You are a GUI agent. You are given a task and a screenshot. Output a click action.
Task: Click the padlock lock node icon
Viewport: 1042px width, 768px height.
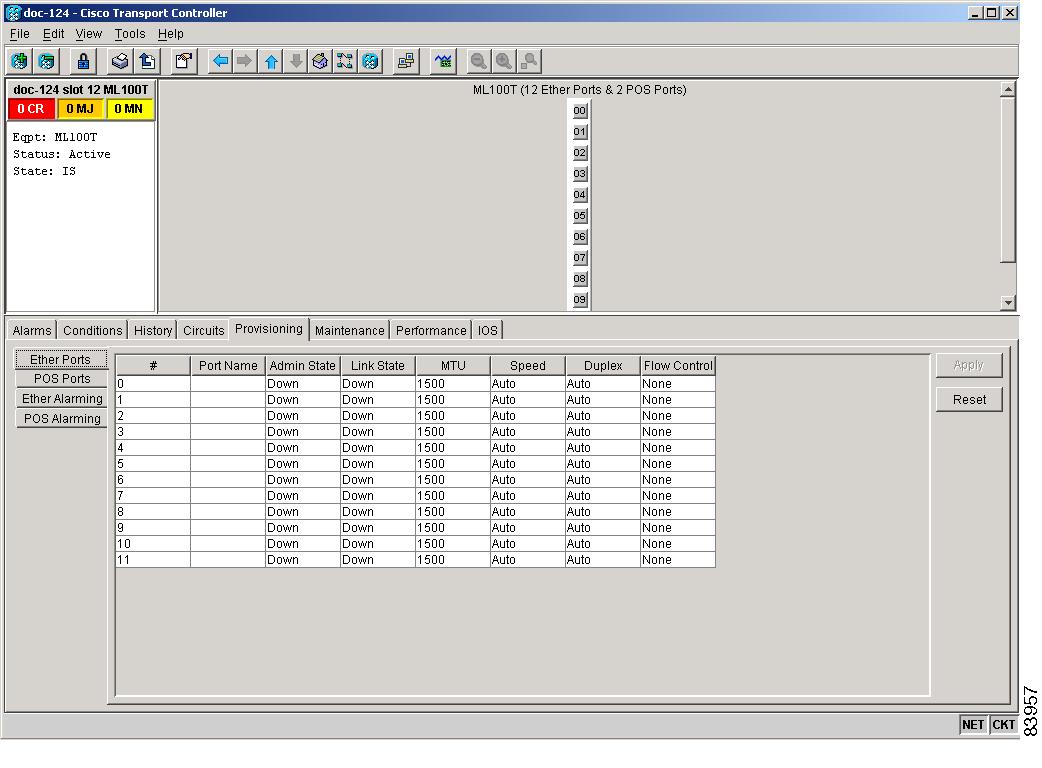tap(84, 62)
